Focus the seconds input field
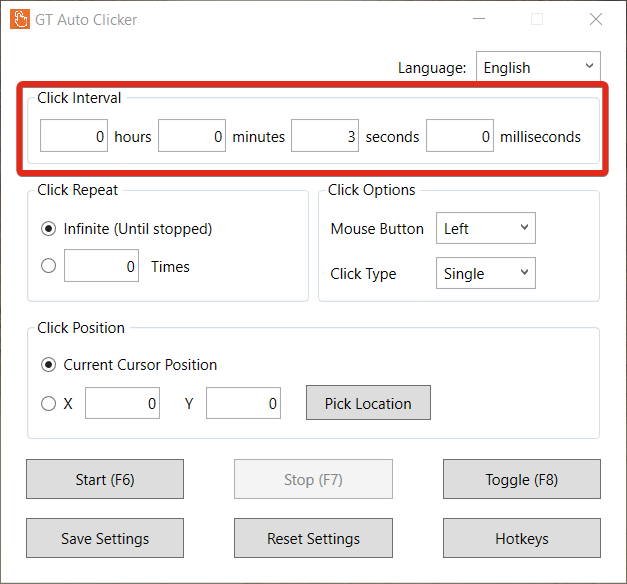 [325, 136]
